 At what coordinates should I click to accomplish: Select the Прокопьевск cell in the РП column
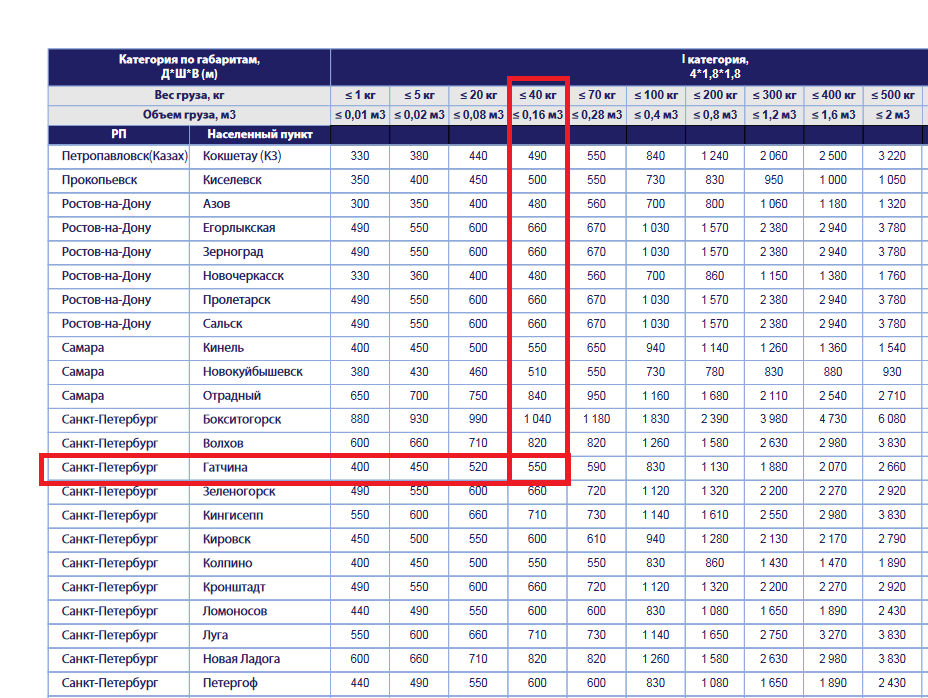(x=99, y=180)
